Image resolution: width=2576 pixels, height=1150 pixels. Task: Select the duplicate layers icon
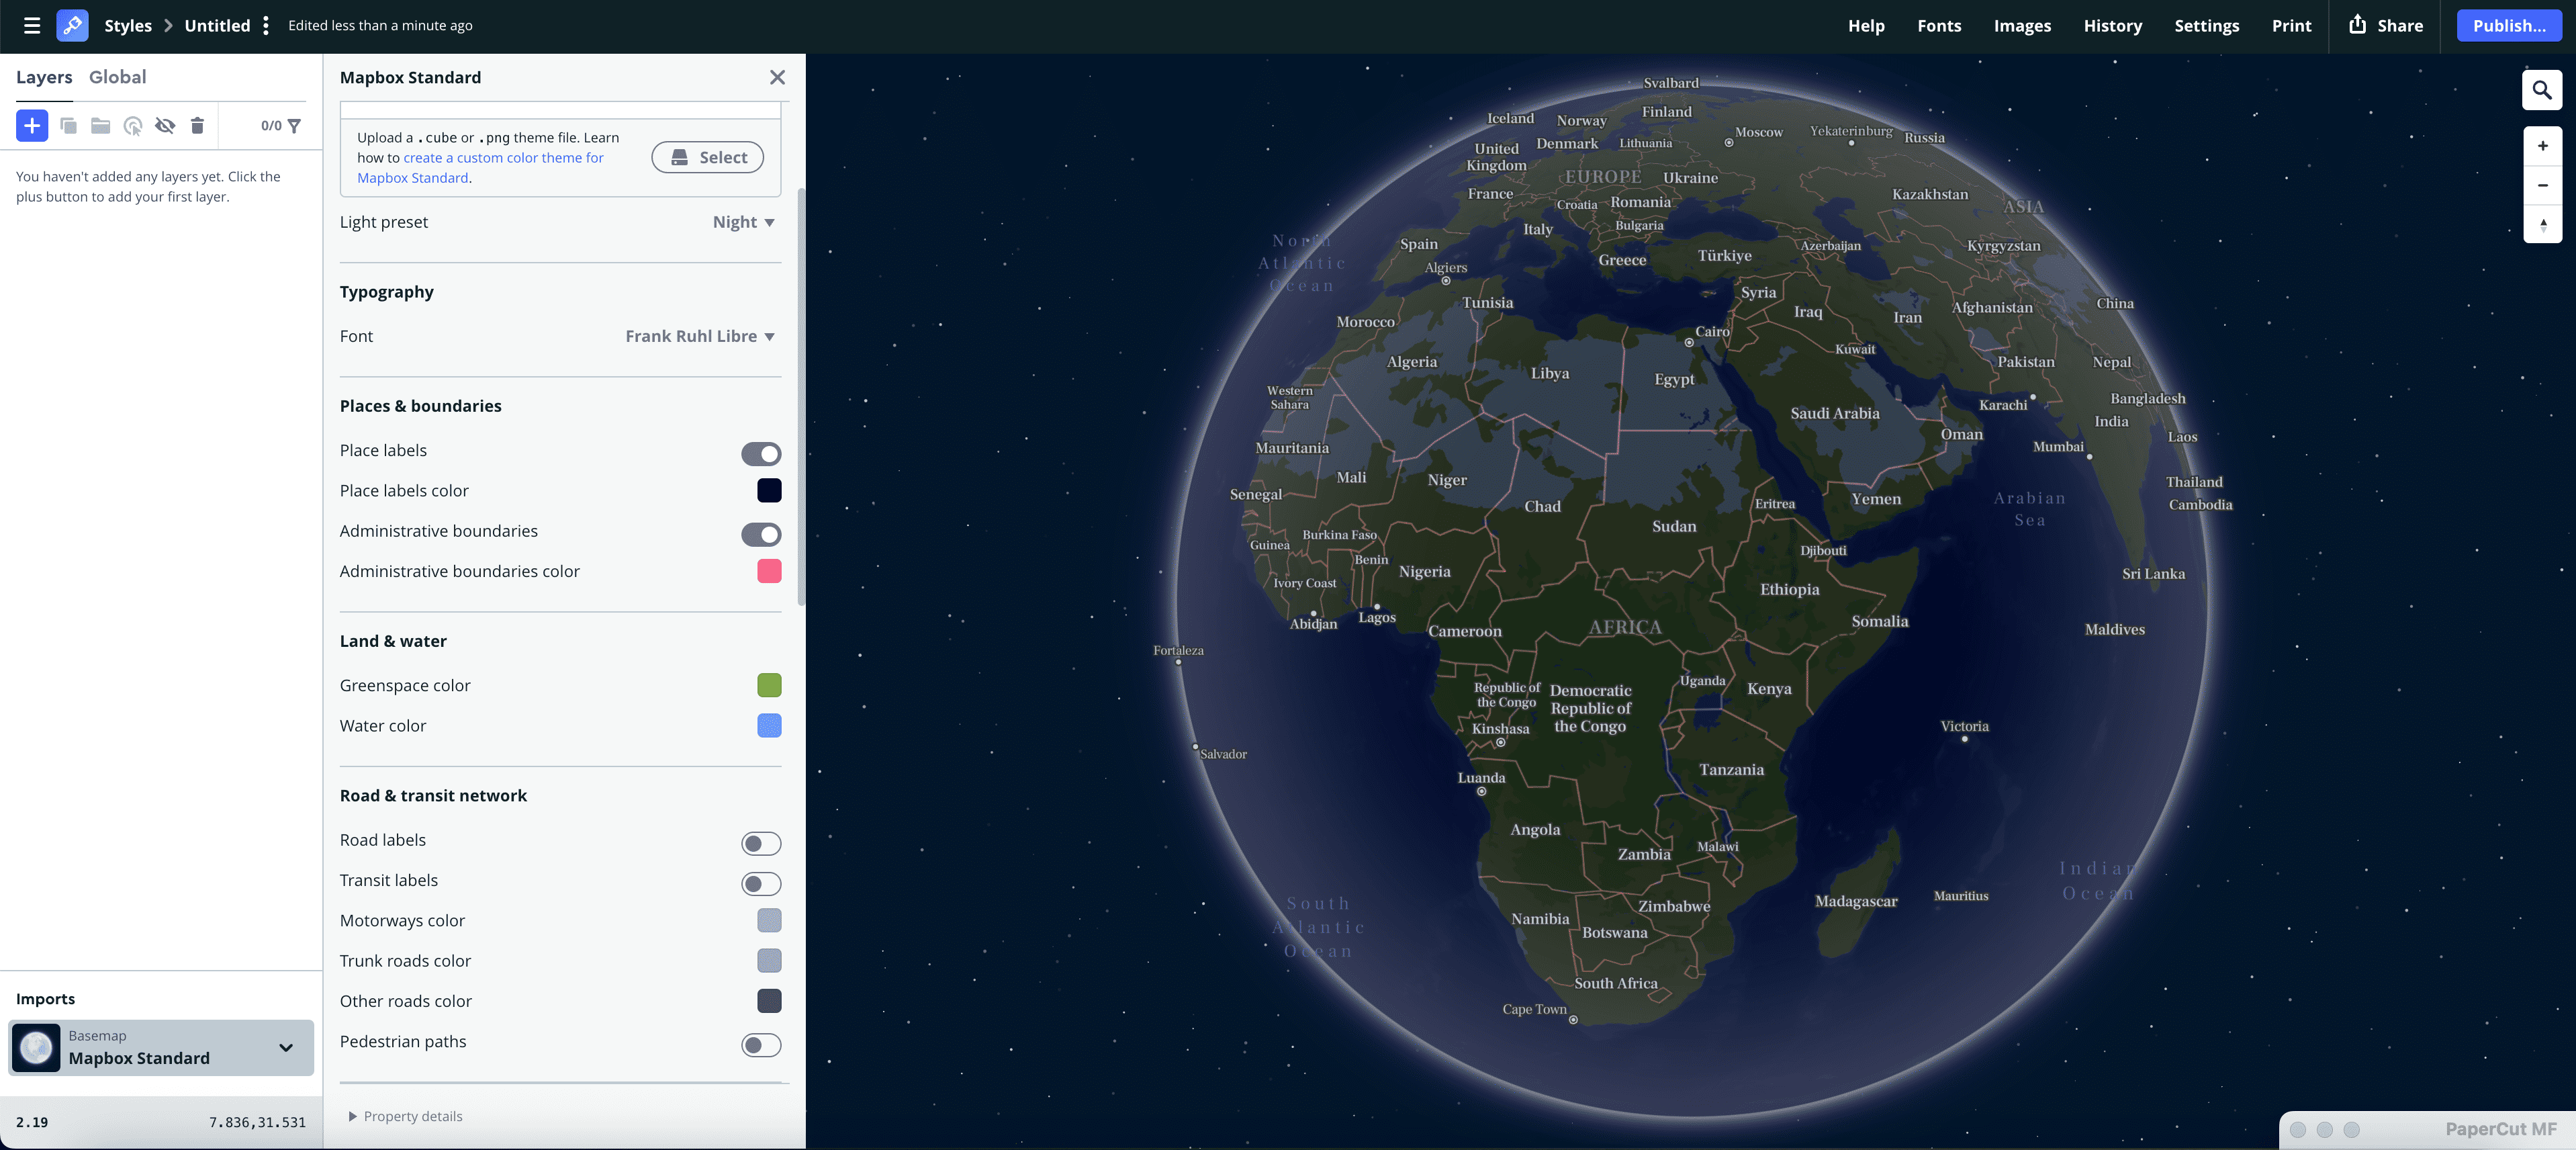point(68,126)
